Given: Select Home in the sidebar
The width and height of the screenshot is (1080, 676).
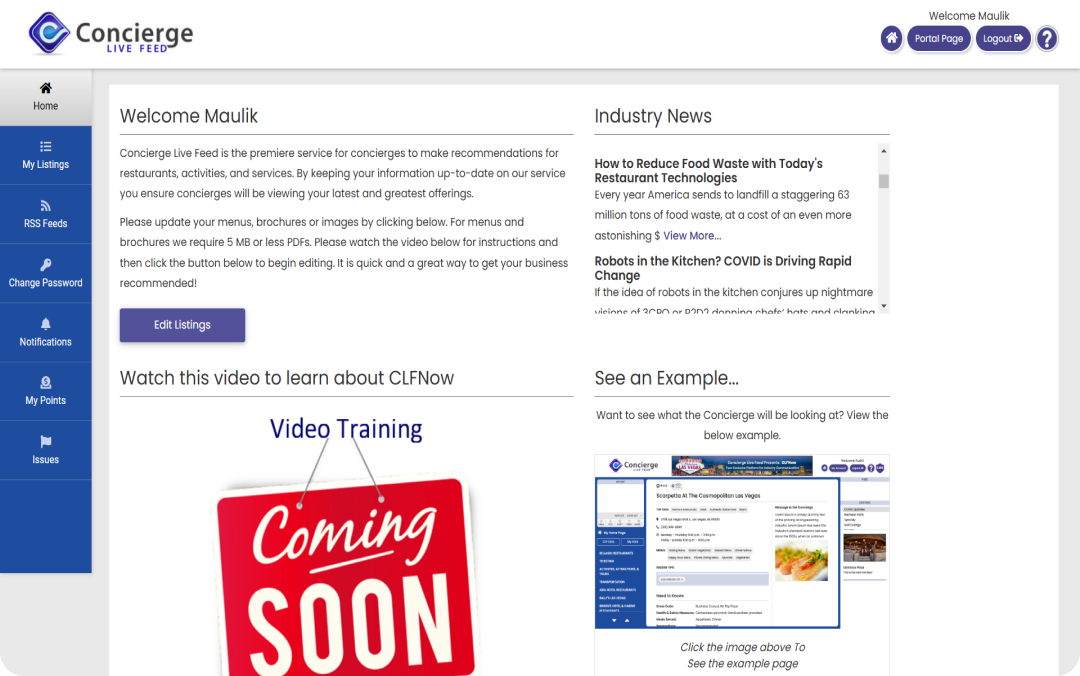Looking at the screenshot, I should [x=45, y=97].
